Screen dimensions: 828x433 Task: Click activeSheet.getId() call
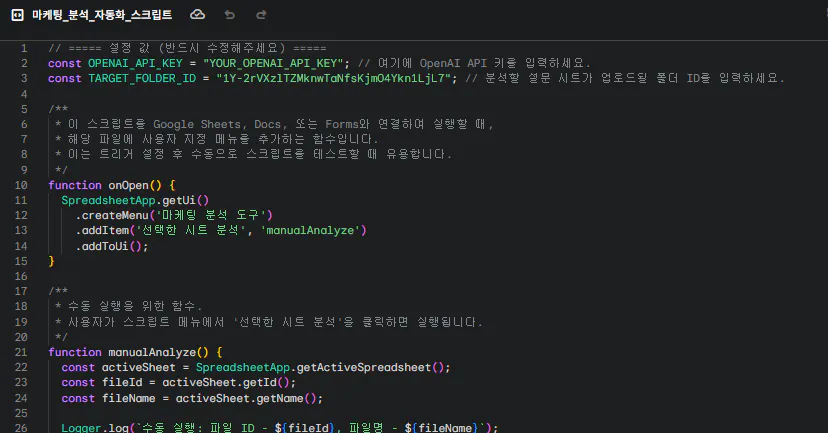[226, 383]
